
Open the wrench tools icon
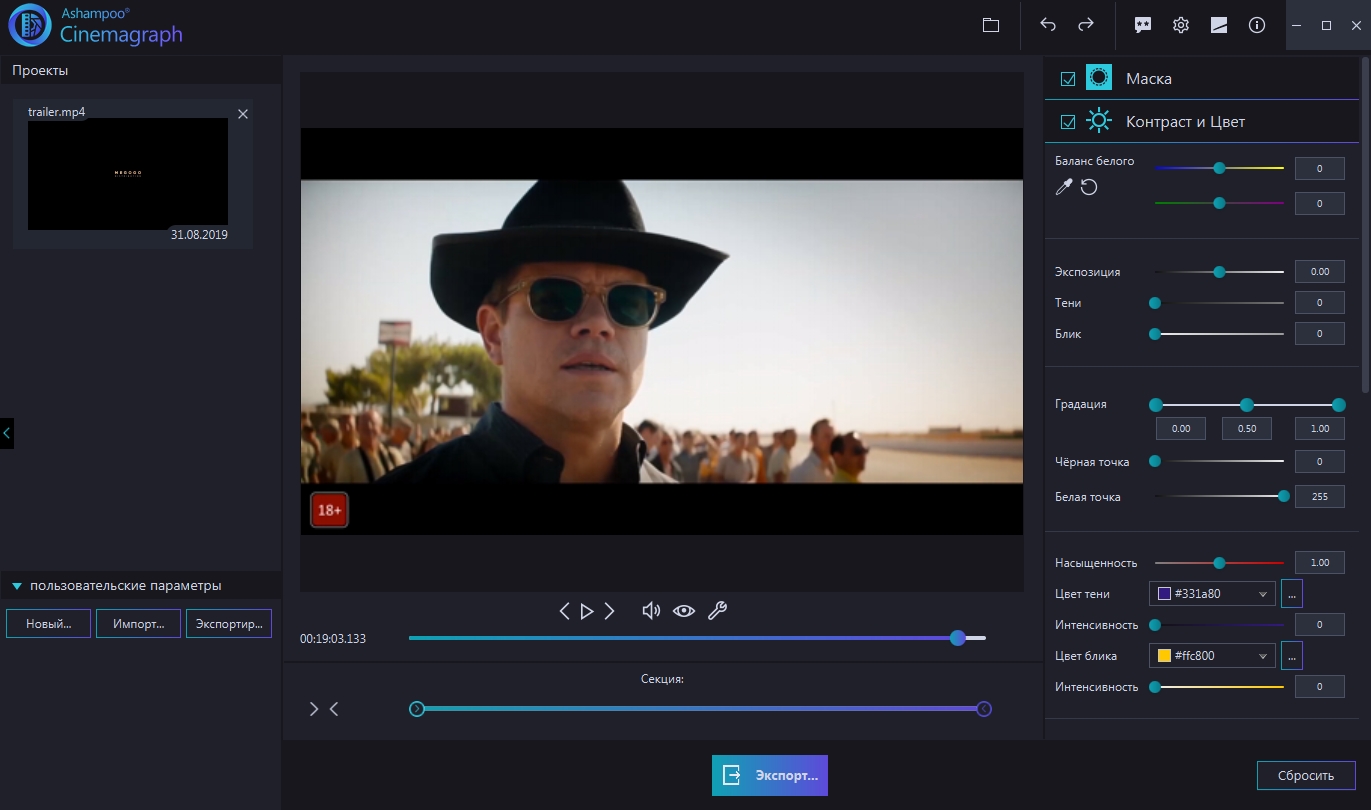tap(717, 611)
